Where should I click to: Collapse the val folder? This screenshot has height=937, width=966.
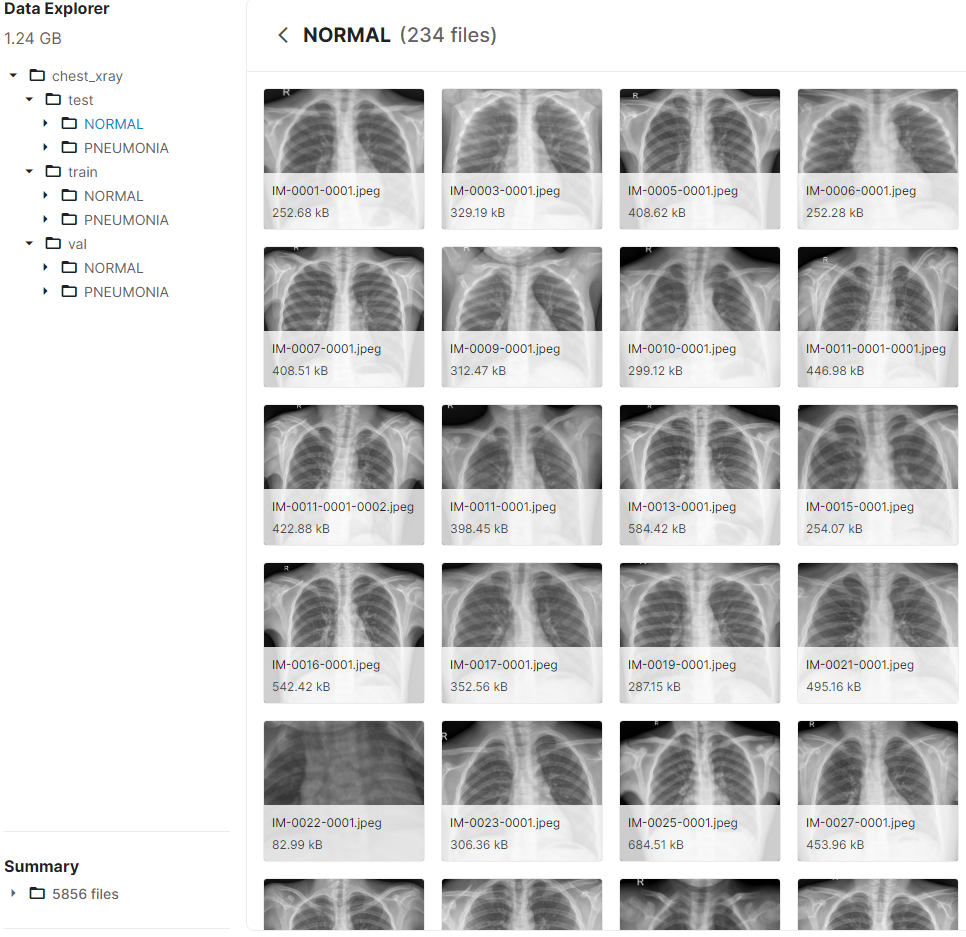coord(29,244)
